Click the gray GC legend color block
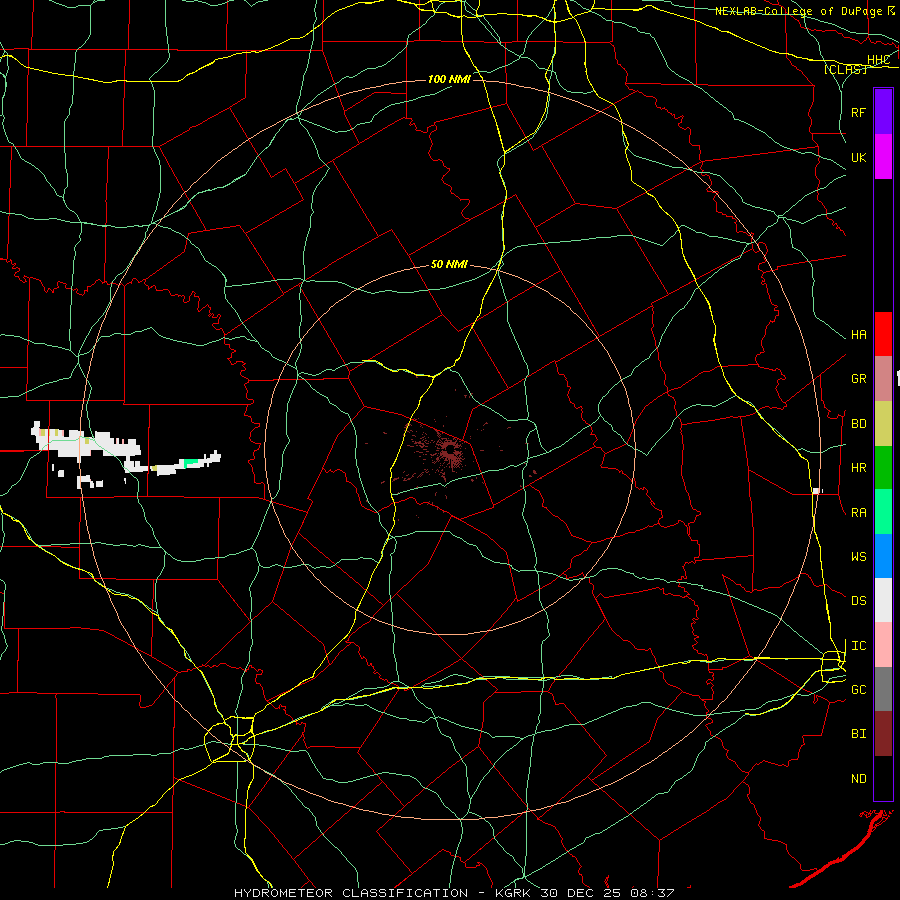Image resolution: width=900 pixels, height=900 pixels. (x=883, y=689)
